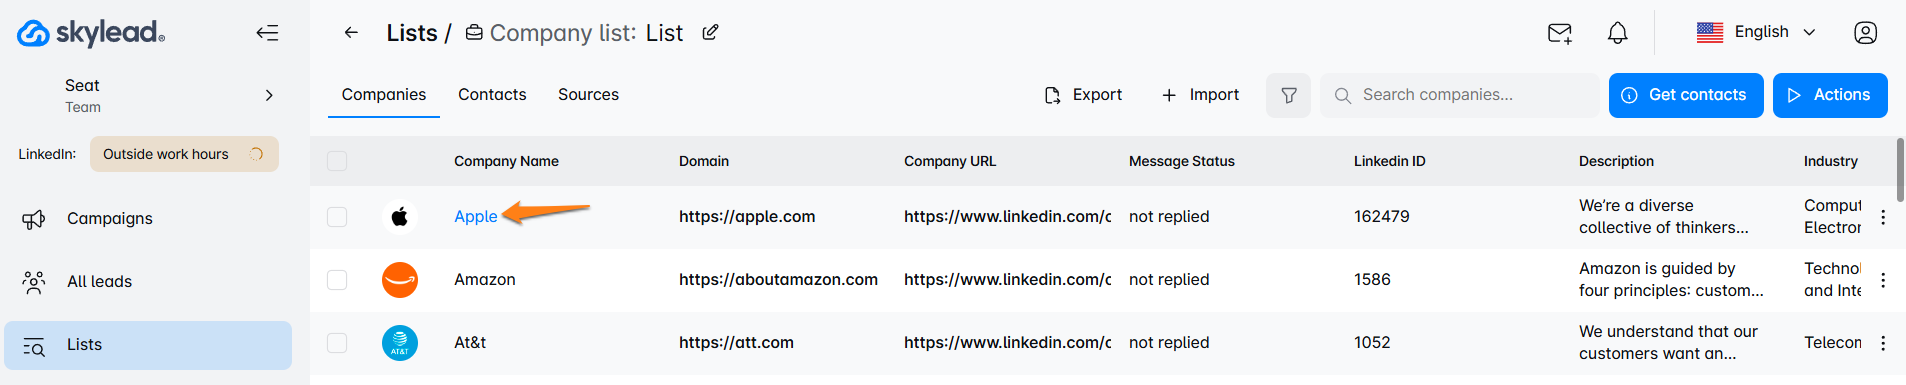This screenshot has height=385, width=1906.
Task: Click the Amazon company logo
Action: click(400, 280)
